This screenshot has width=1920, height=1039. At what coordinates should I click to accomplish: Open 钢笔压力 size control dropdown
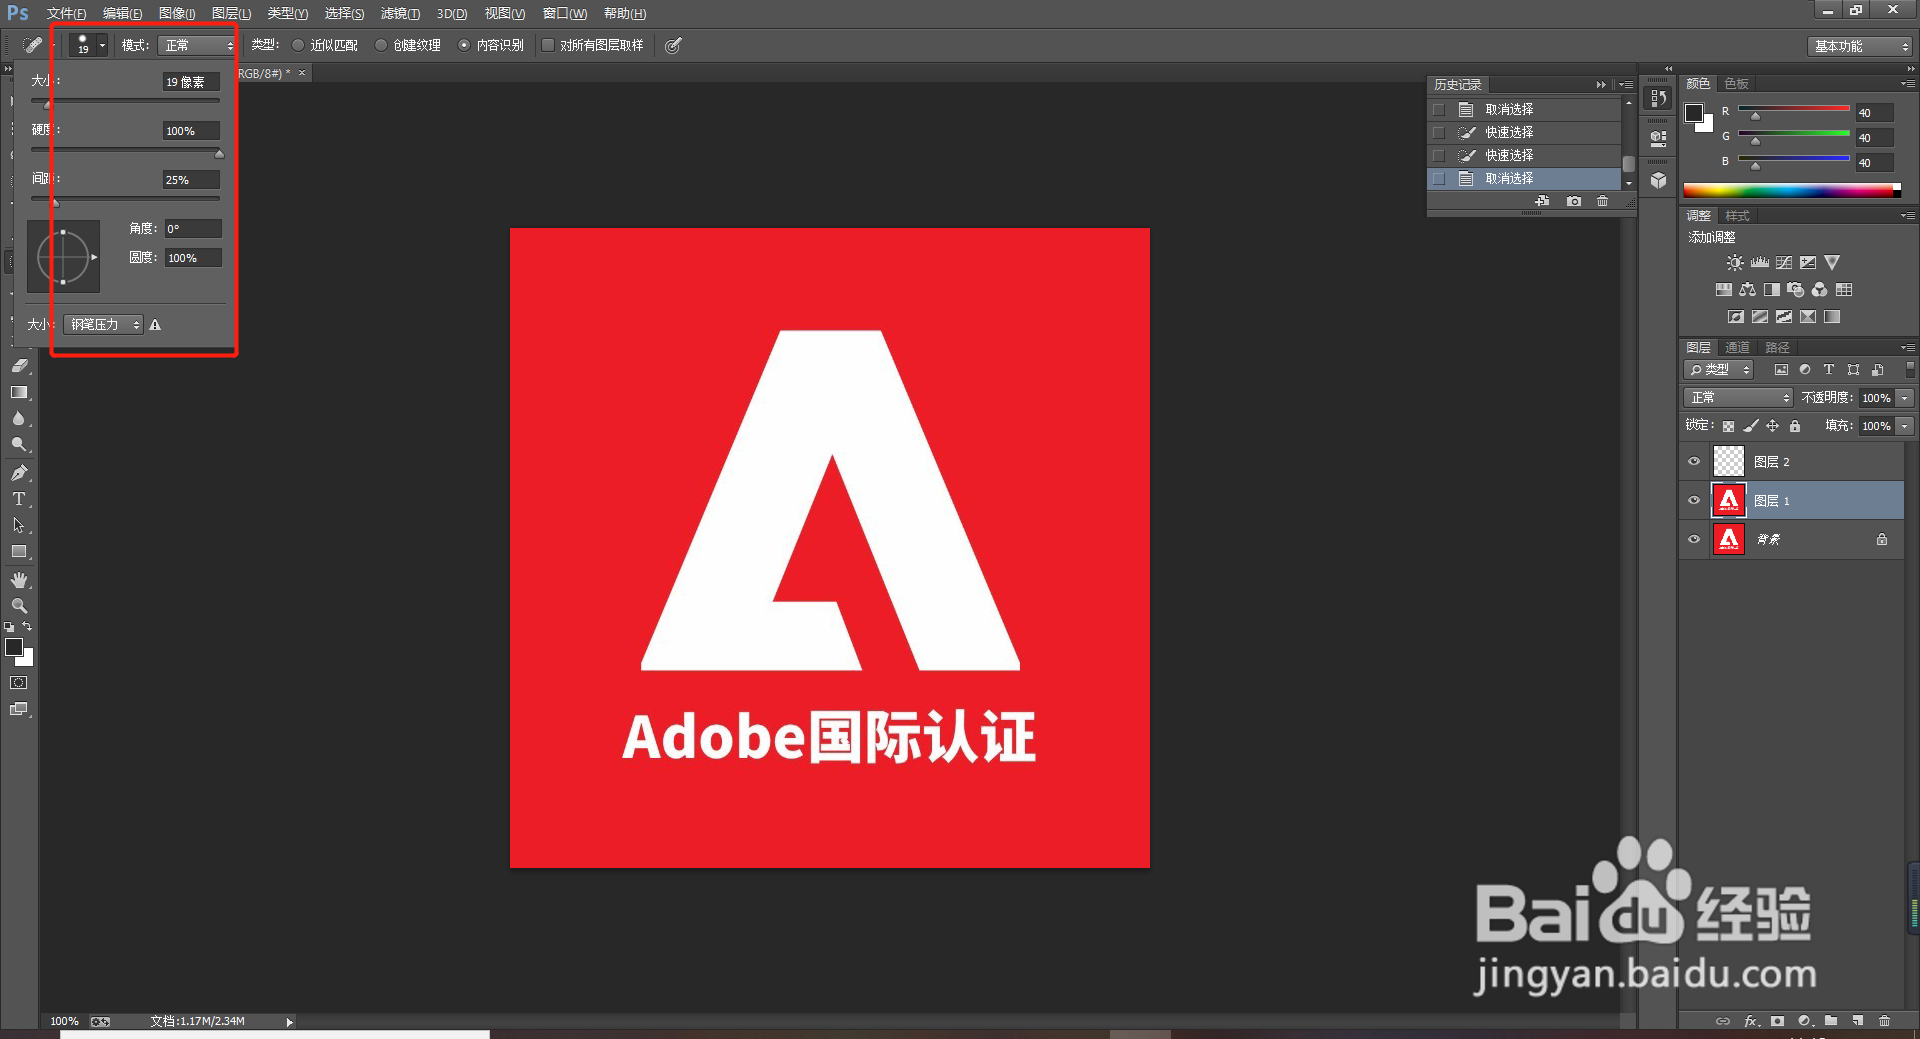click(x=104, y=325)
